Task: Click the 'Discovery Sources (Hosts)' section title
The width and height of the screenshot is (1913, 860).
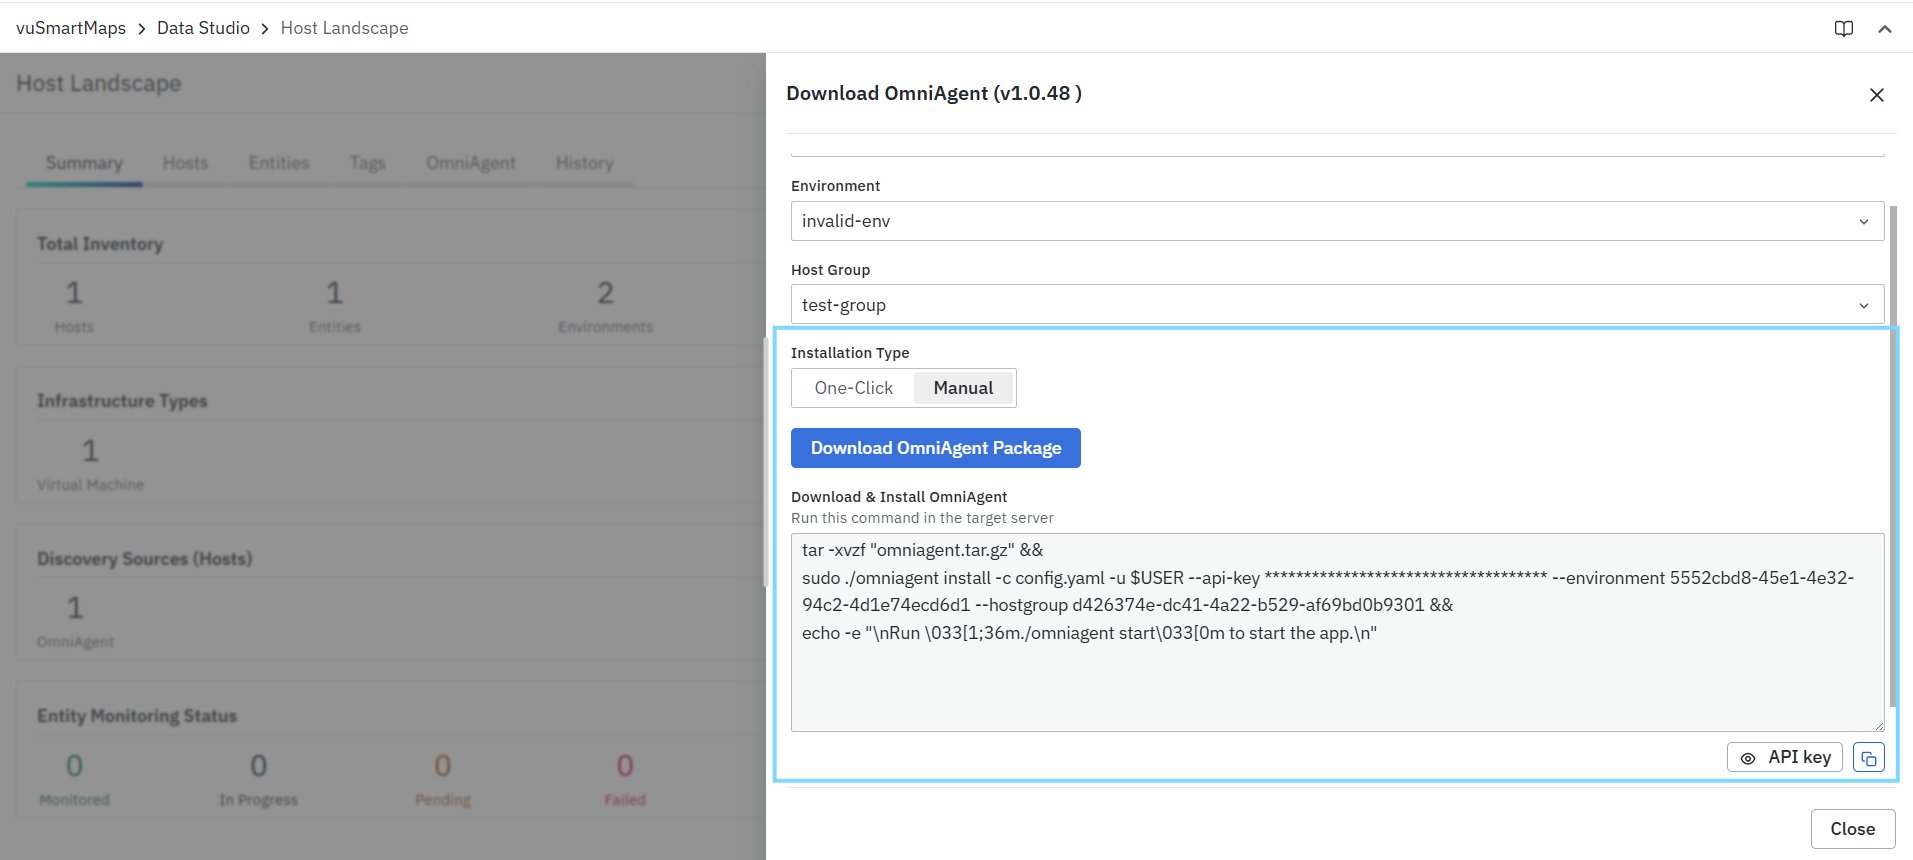Action: pyautogui.click(x=145, y=559)
